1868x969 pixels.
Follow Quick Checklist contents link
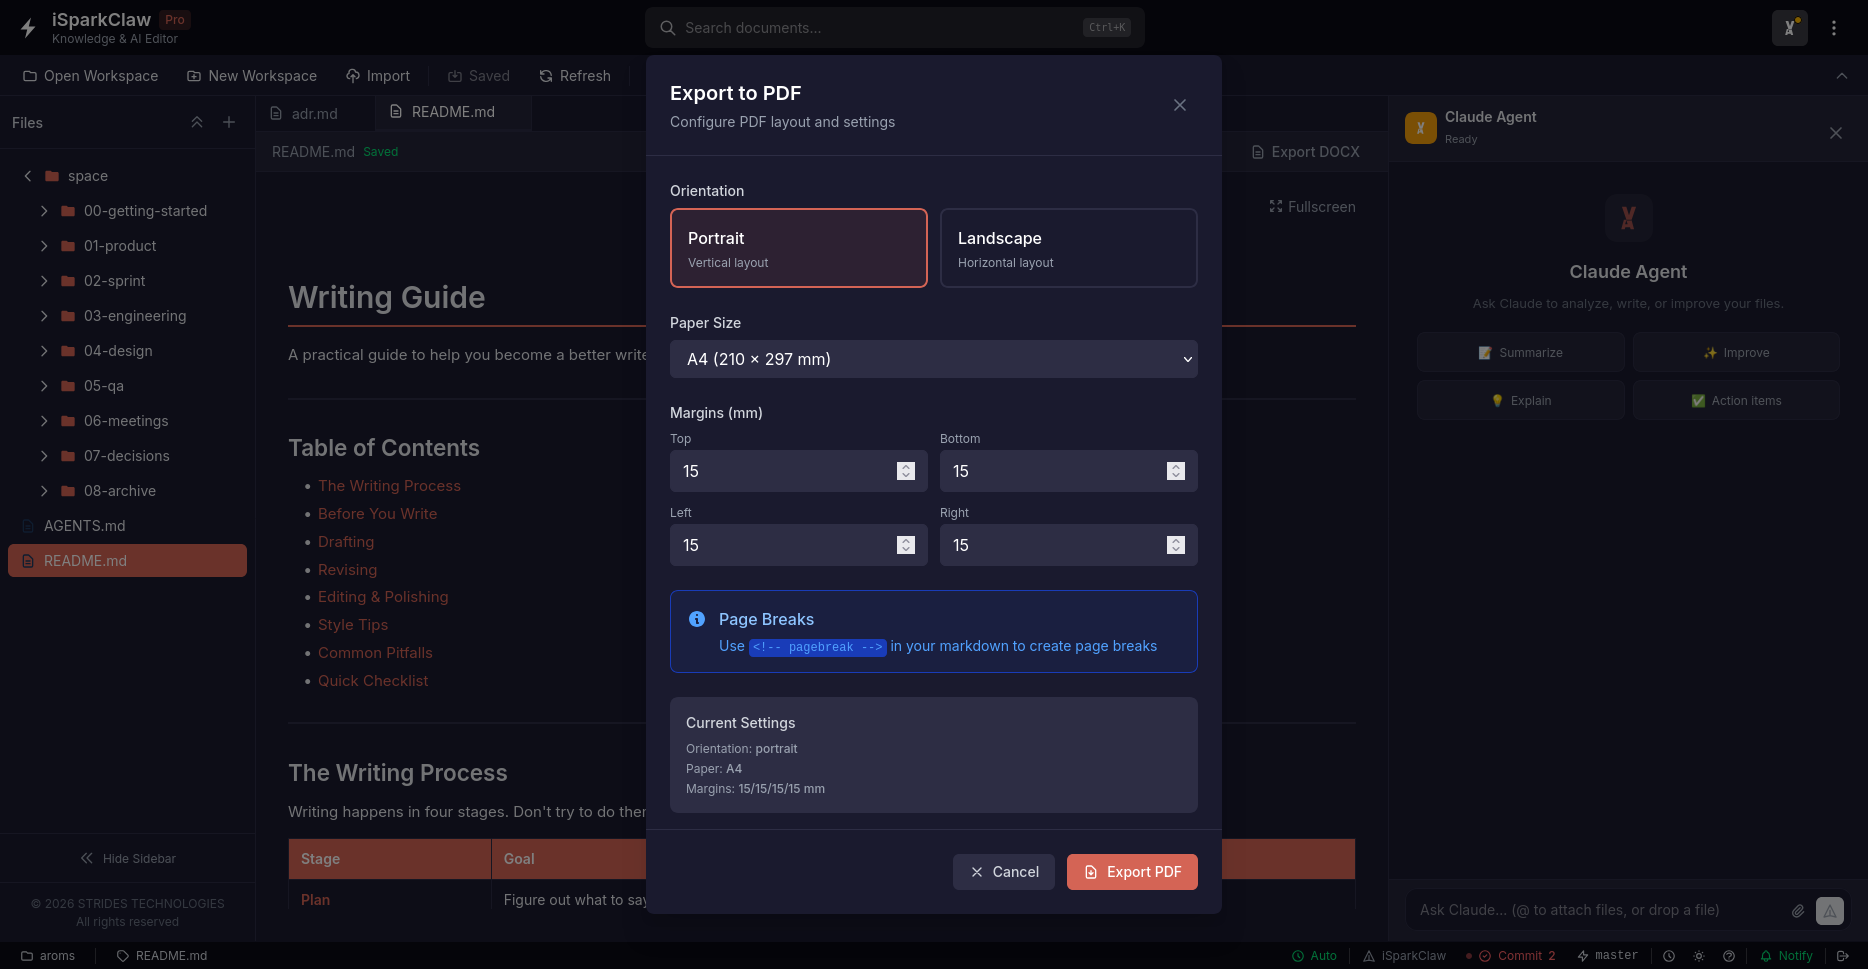pos(373,681)
